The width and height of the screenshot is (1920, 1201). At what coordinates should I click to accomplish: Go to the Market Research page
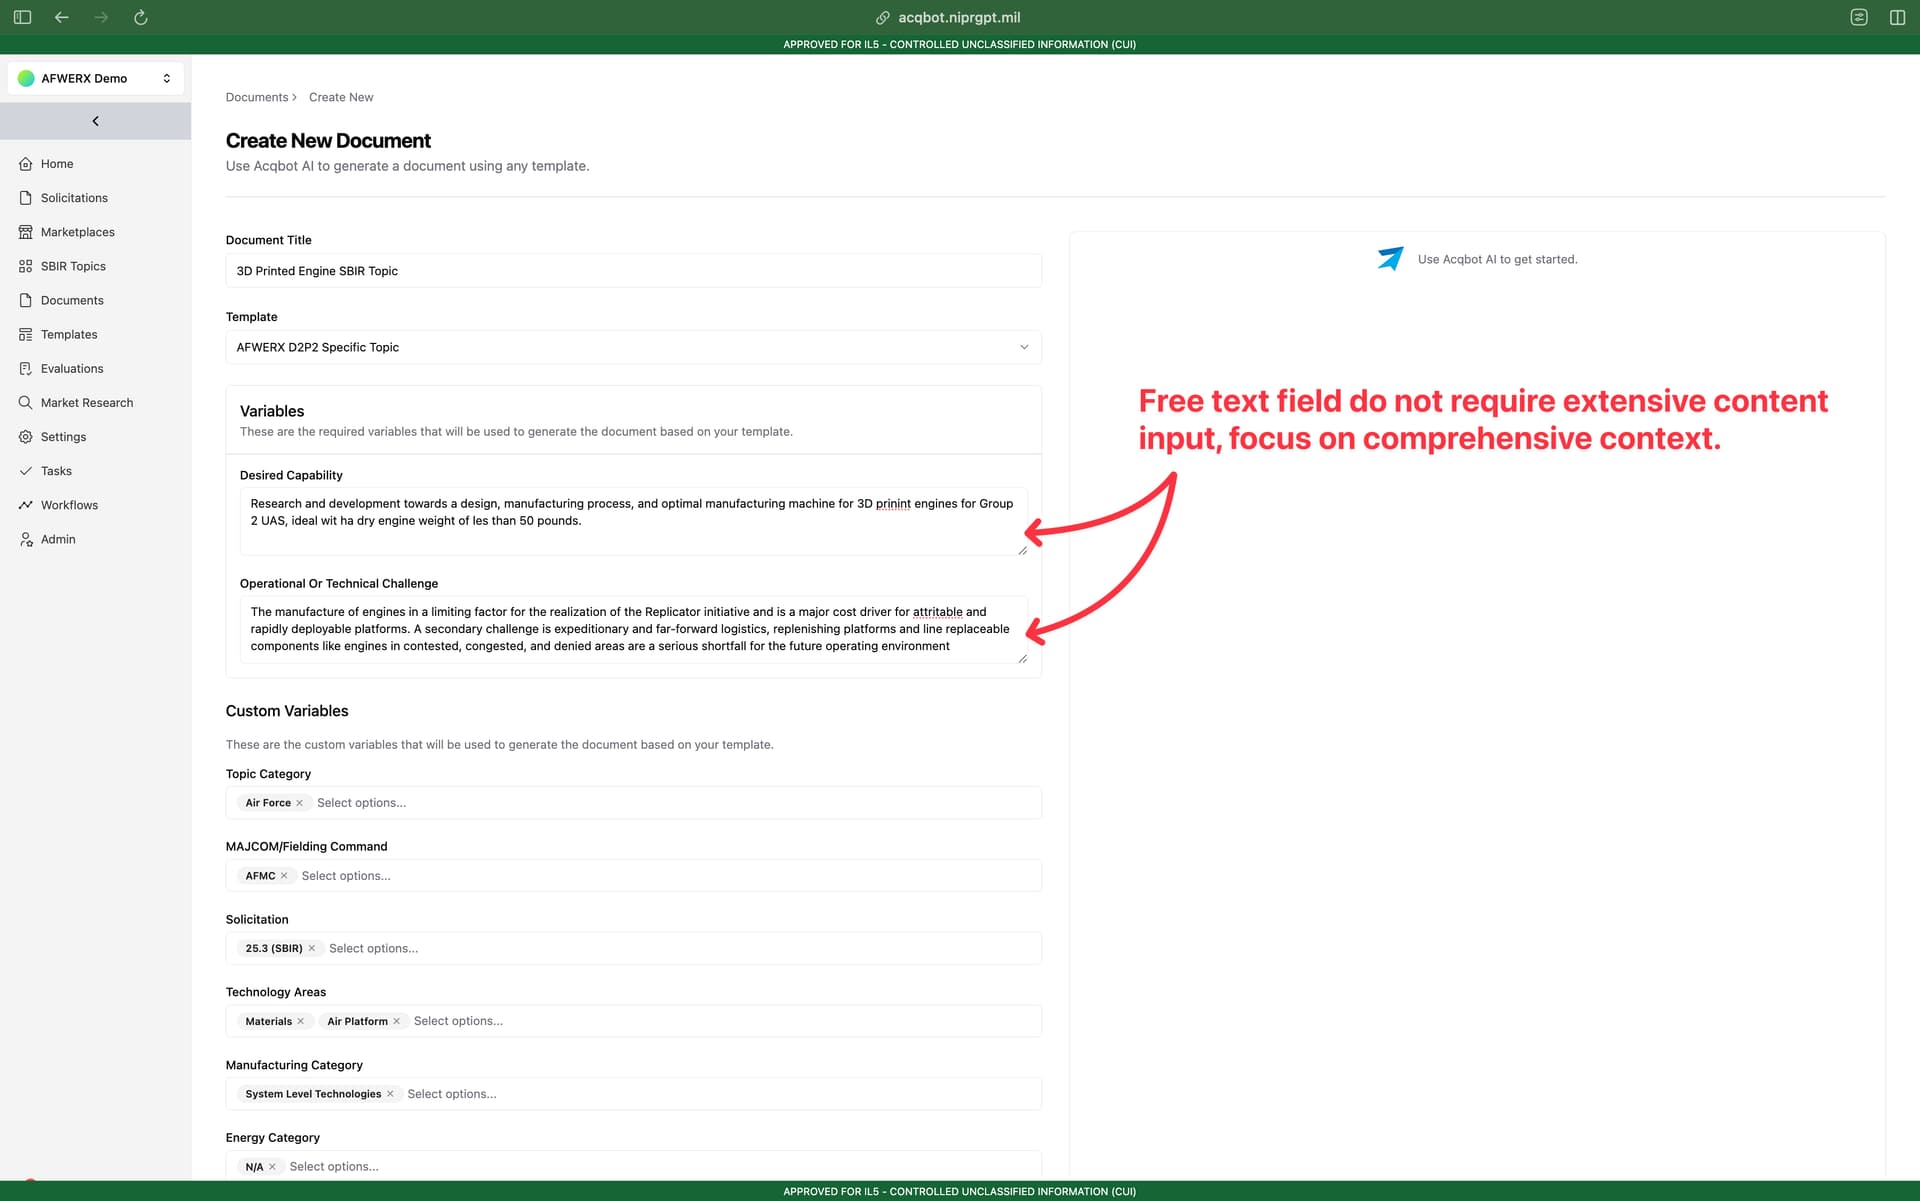pos(87,403)
